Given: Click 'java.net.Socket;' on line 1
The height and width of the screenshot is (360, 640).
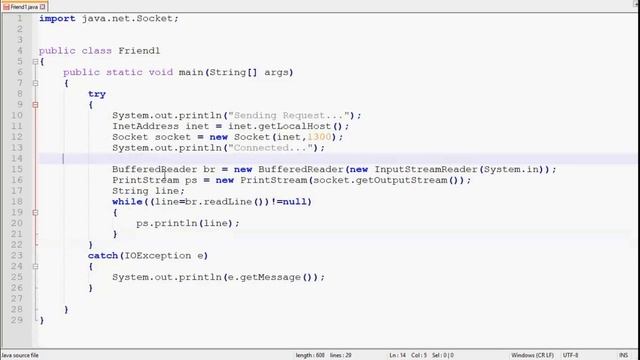Looking at the screenshot, I should (x=130, y=18).
